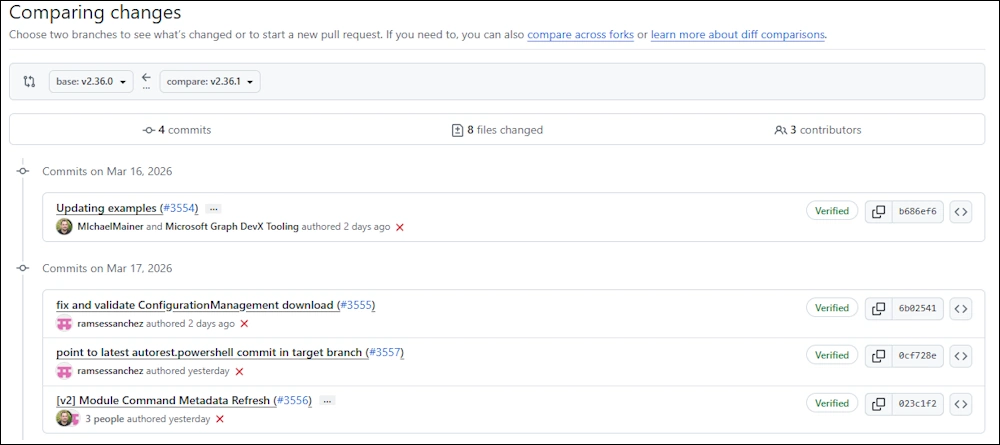Image resolution: width=1000 pixels, height=445 pixels.
Task: Copy full SHA for commit 0cf728e
Action: (x=878, y=355)
